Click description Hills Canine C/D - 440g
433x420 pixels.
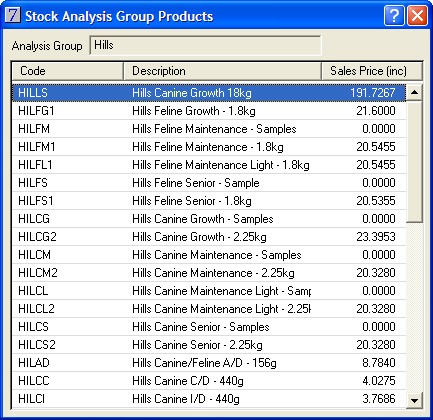point(188,381)
